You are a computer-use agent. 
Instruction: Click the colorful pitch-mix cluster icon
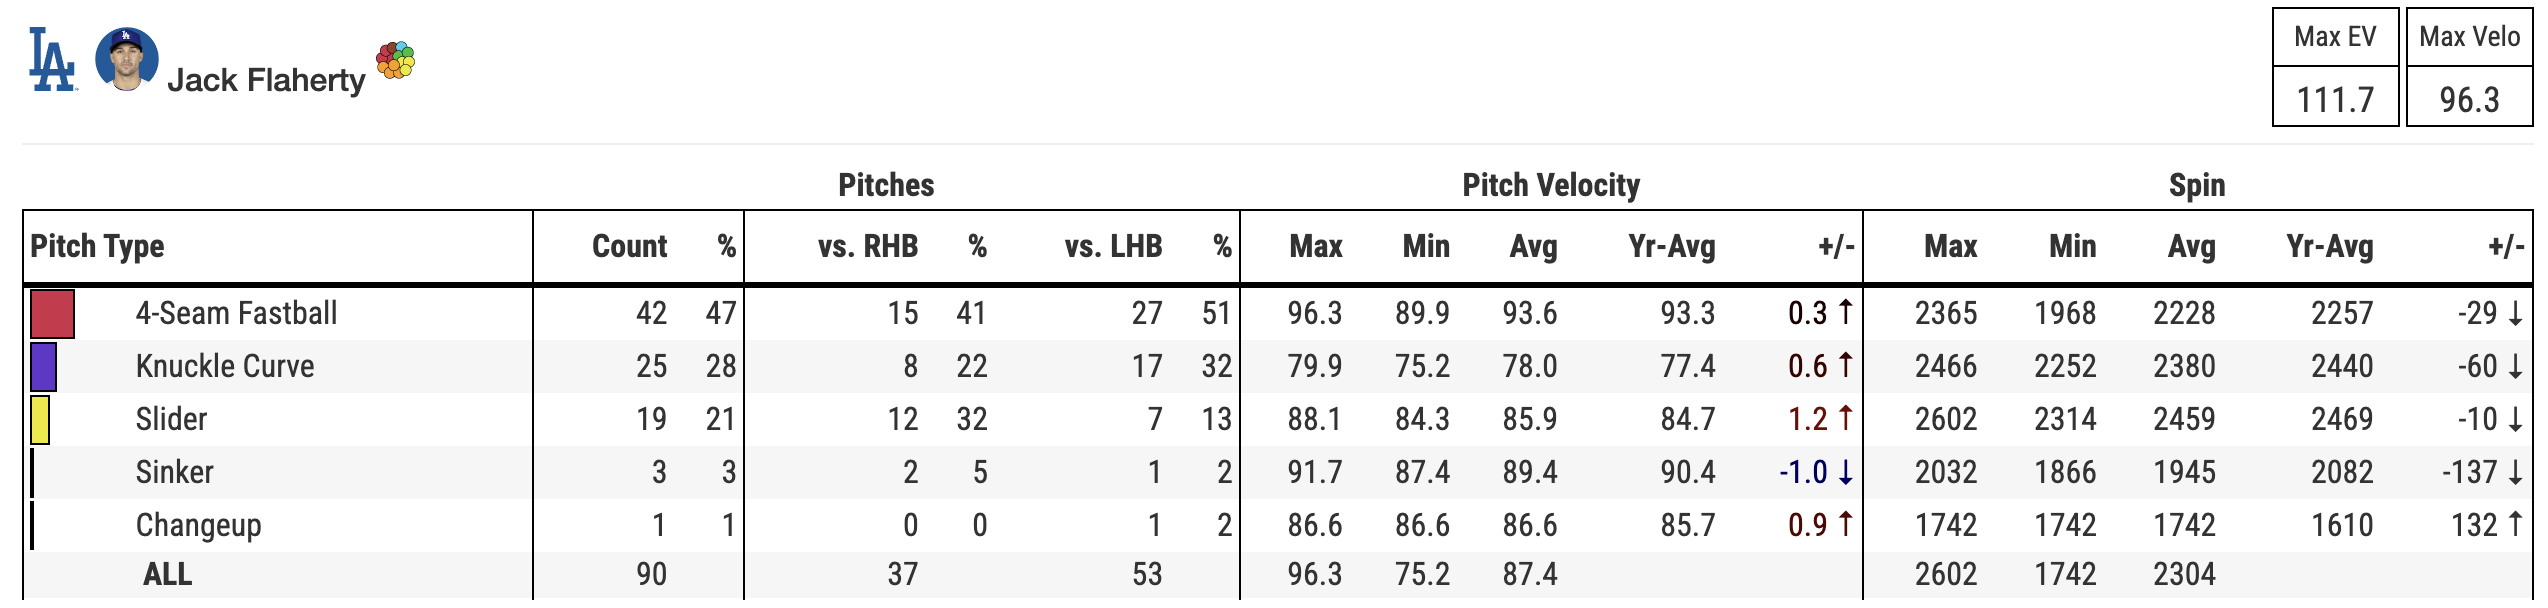[x=396, y=60]
